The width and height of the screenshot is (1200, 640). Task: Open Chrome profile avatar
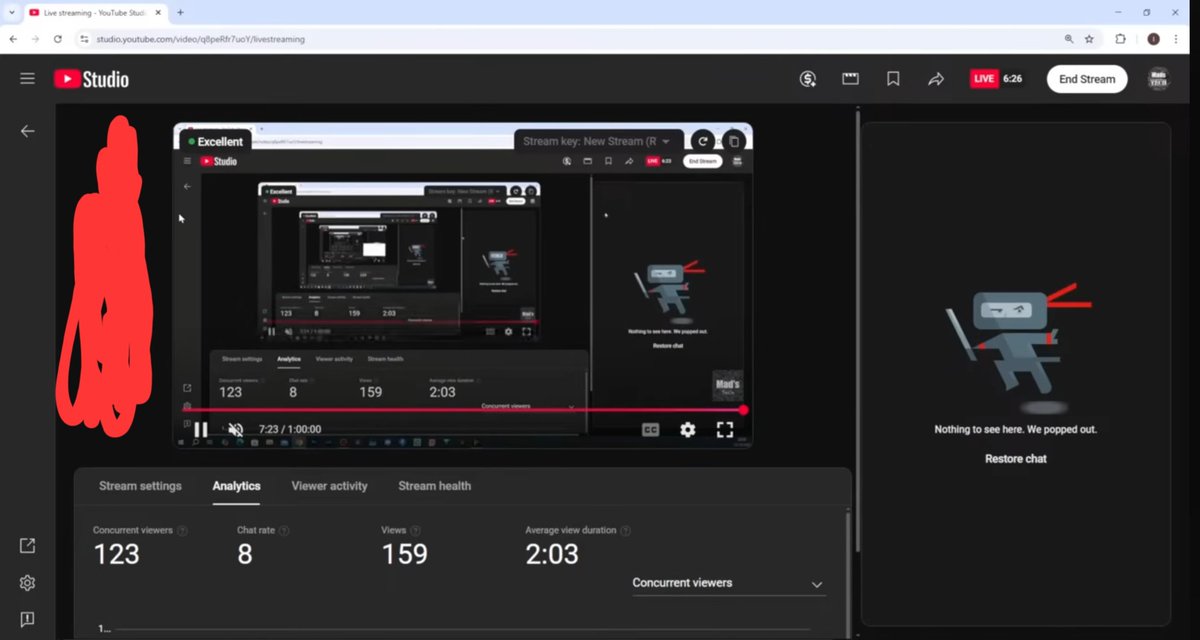pos(1153,39)
